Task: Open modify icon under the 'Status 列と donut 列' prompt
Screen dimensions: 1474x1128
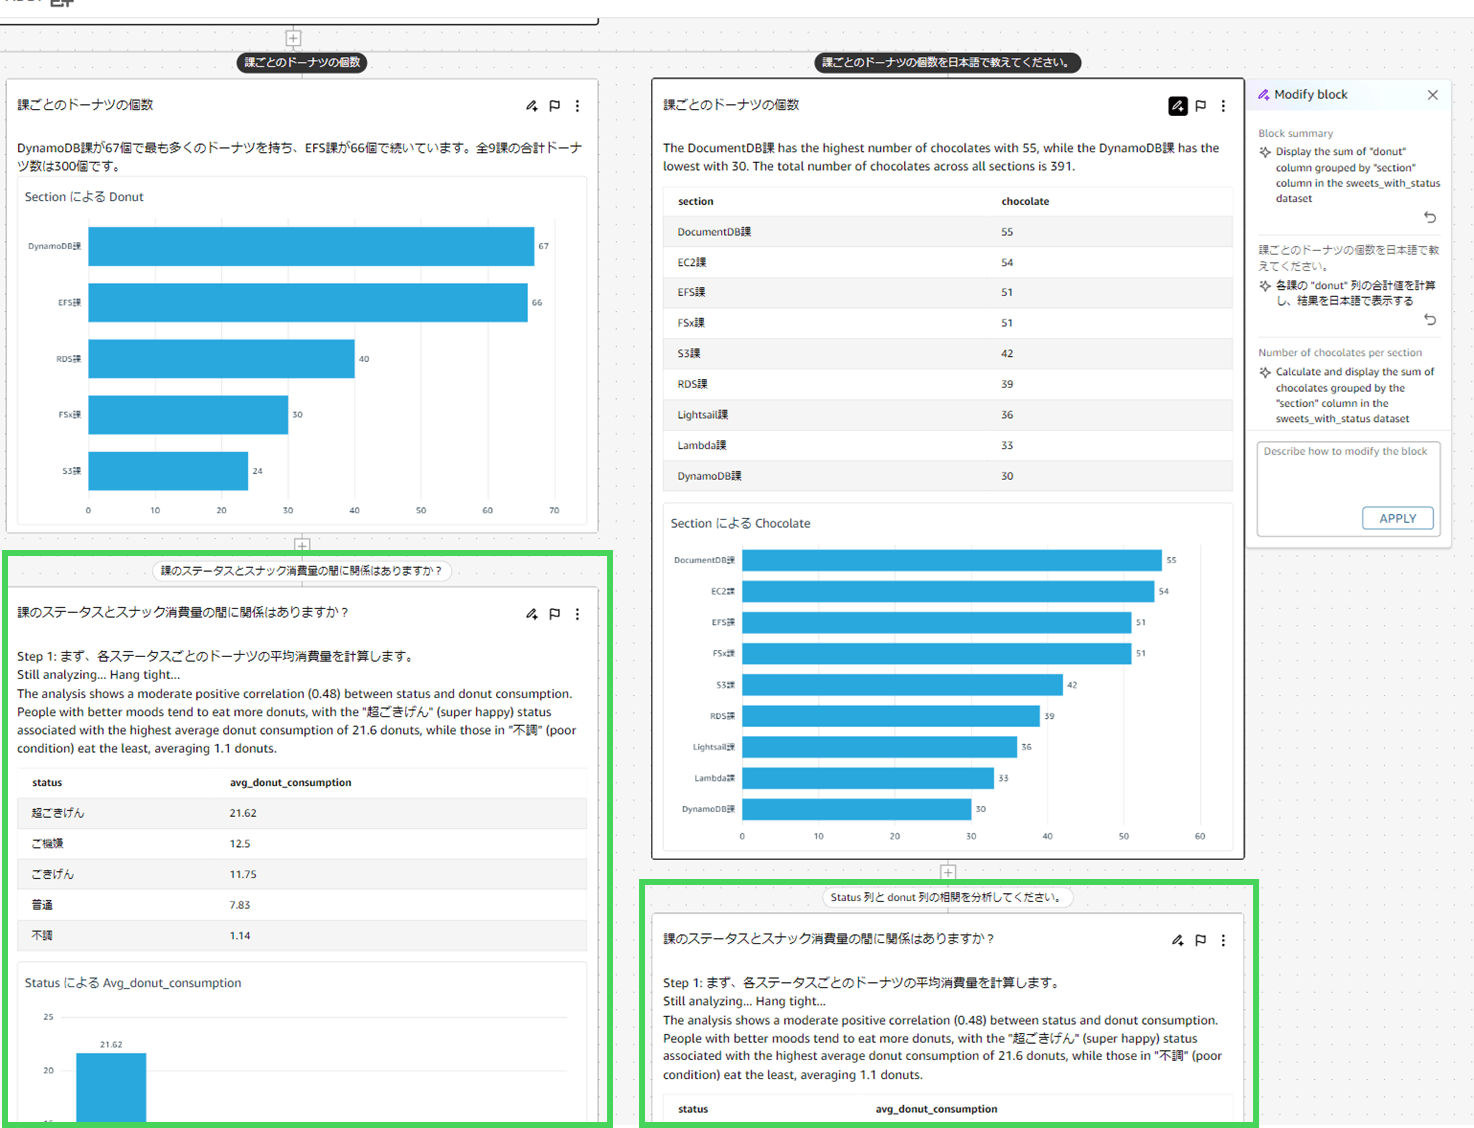Action: [x=1178, y=940]
